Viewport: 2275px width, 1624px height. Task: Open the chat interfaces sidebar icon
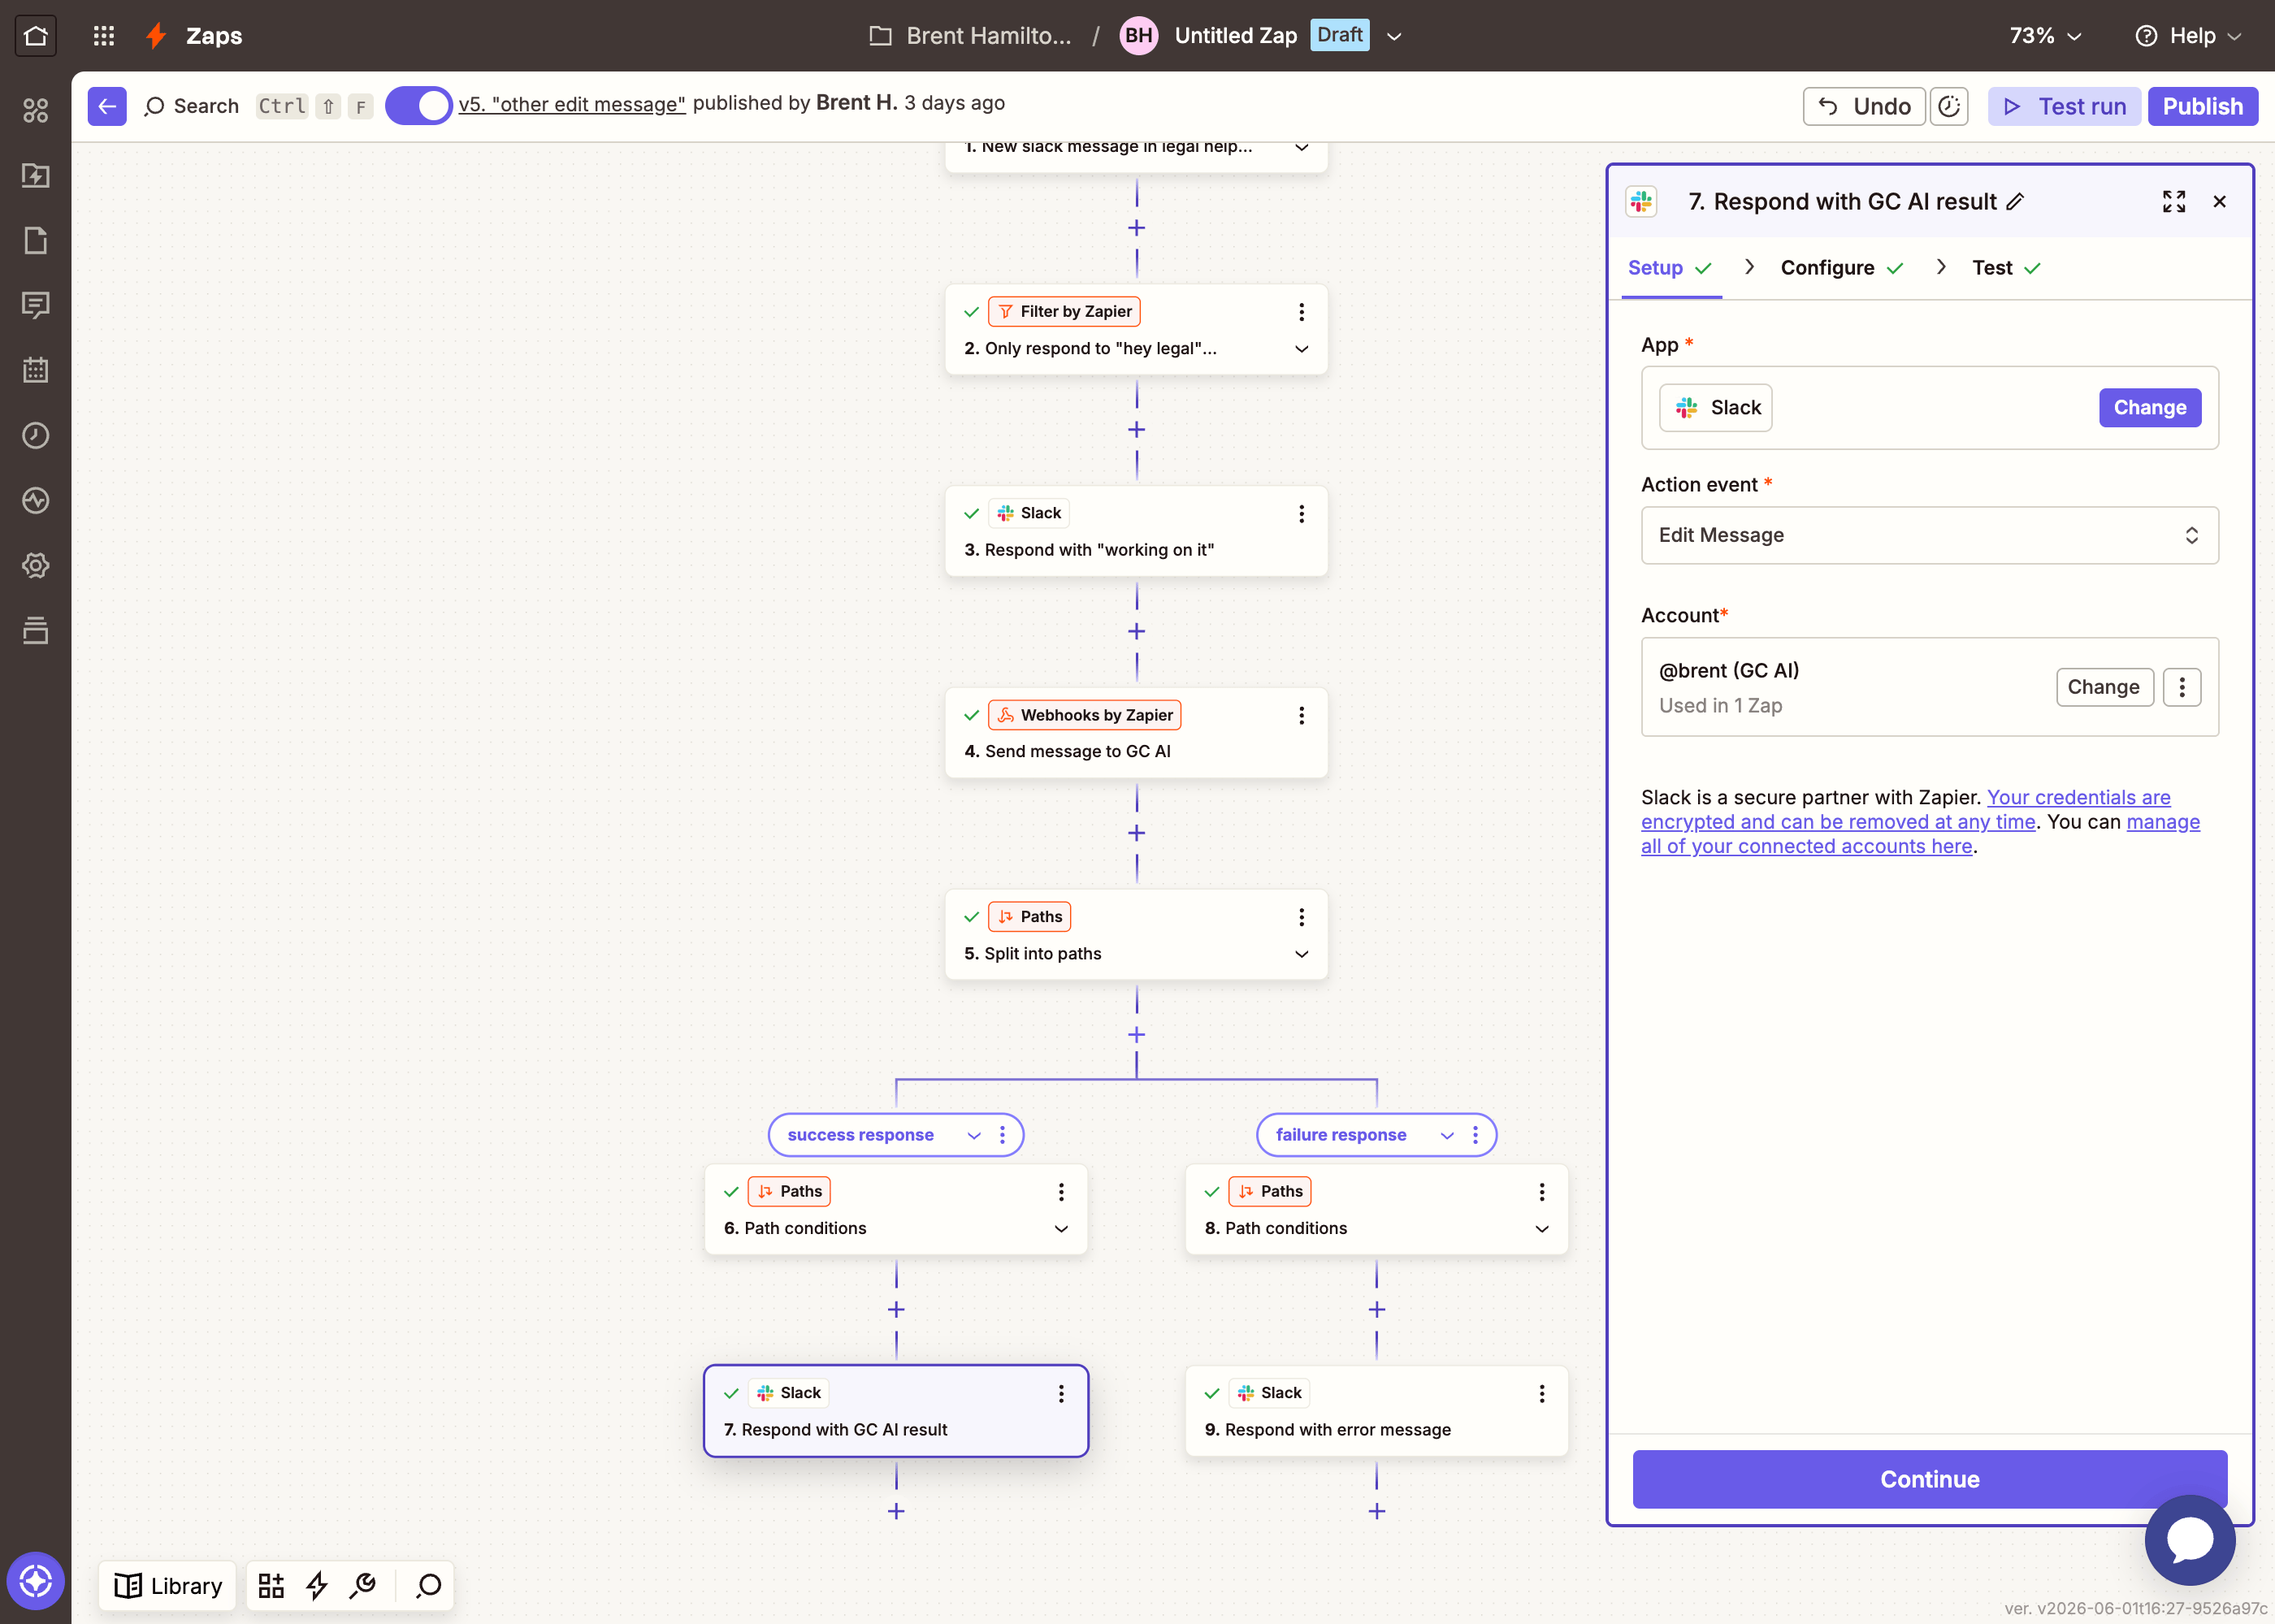(36, 305)
